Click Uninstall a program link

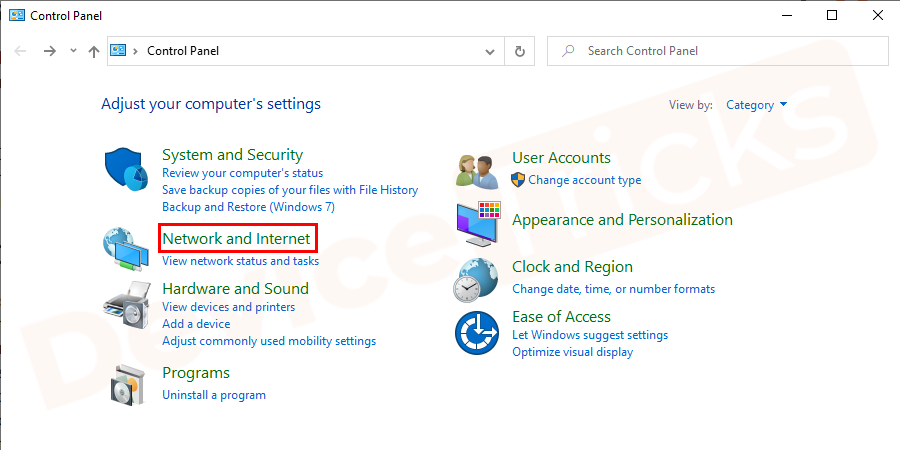coord(214,395)
